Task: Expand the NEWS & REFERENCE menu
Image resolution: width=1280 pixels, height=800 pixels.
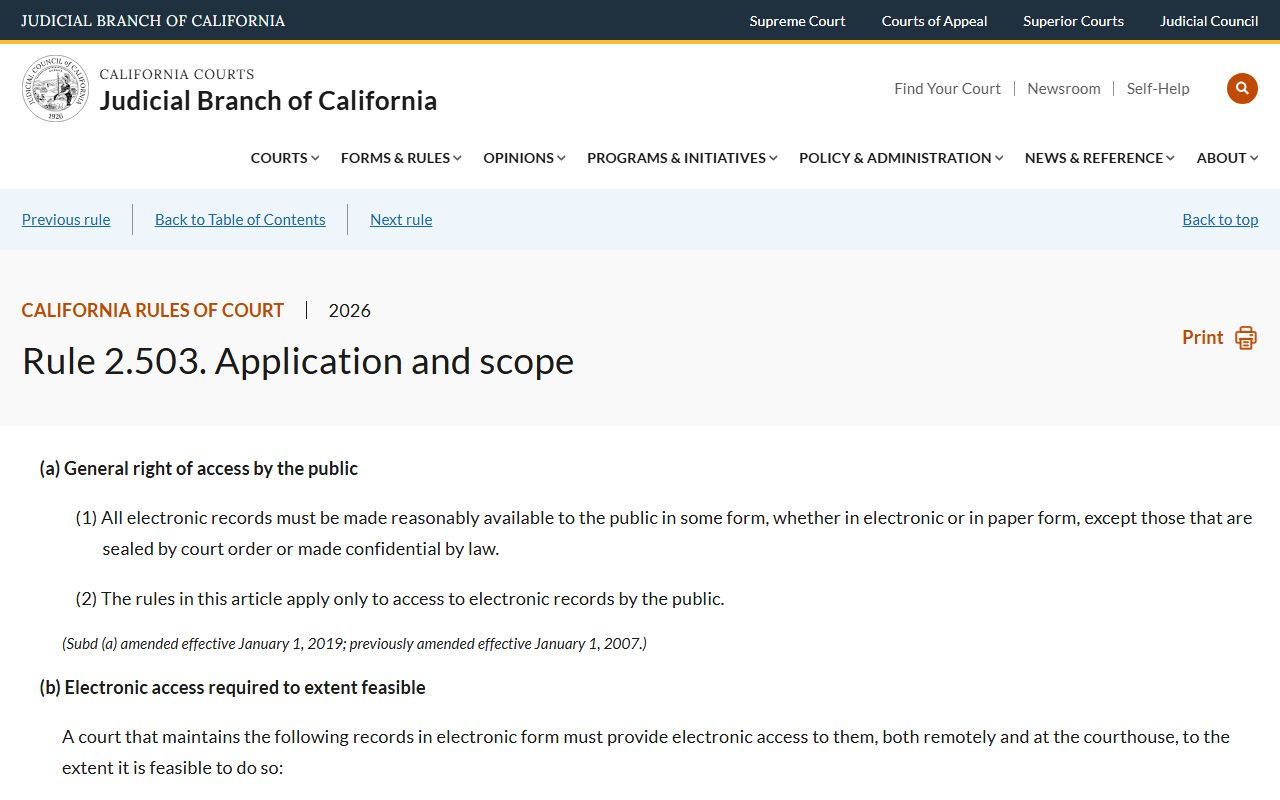Action: (1100, 158)
